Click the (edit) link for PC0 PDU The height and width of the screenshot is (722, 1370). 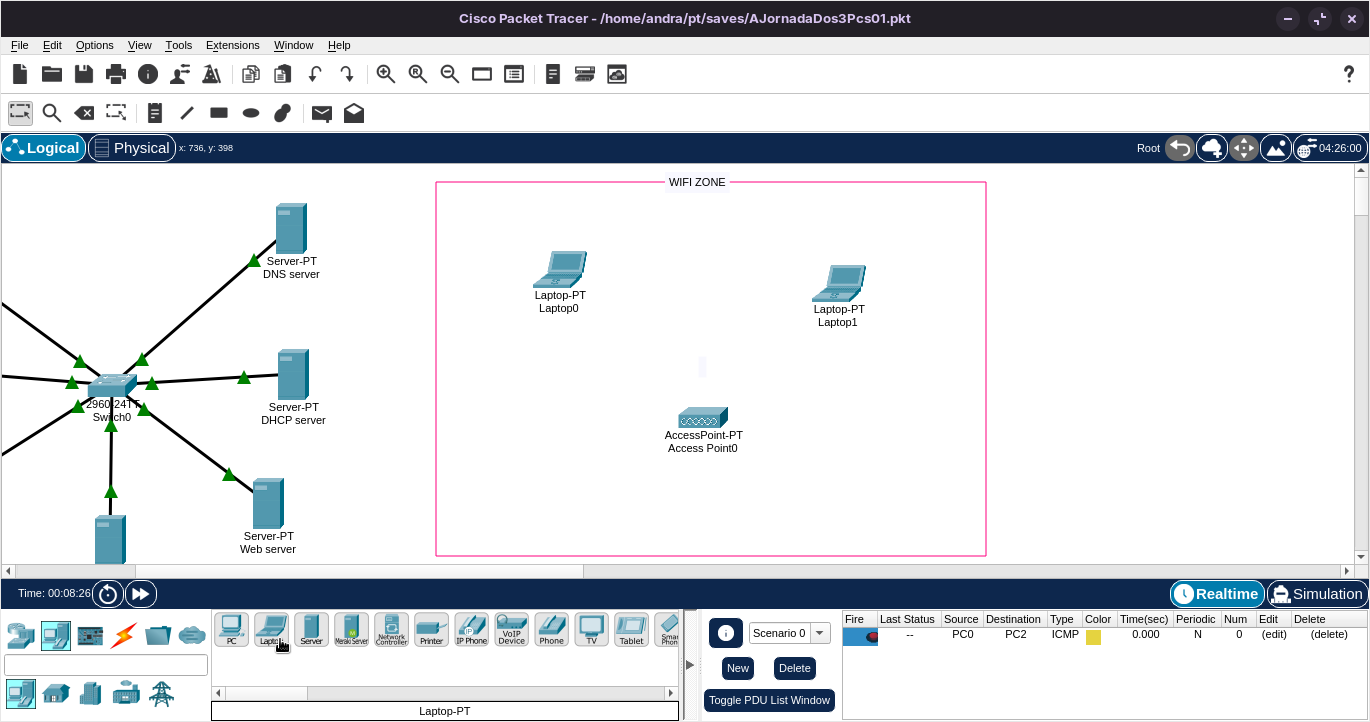[1274, 634]
